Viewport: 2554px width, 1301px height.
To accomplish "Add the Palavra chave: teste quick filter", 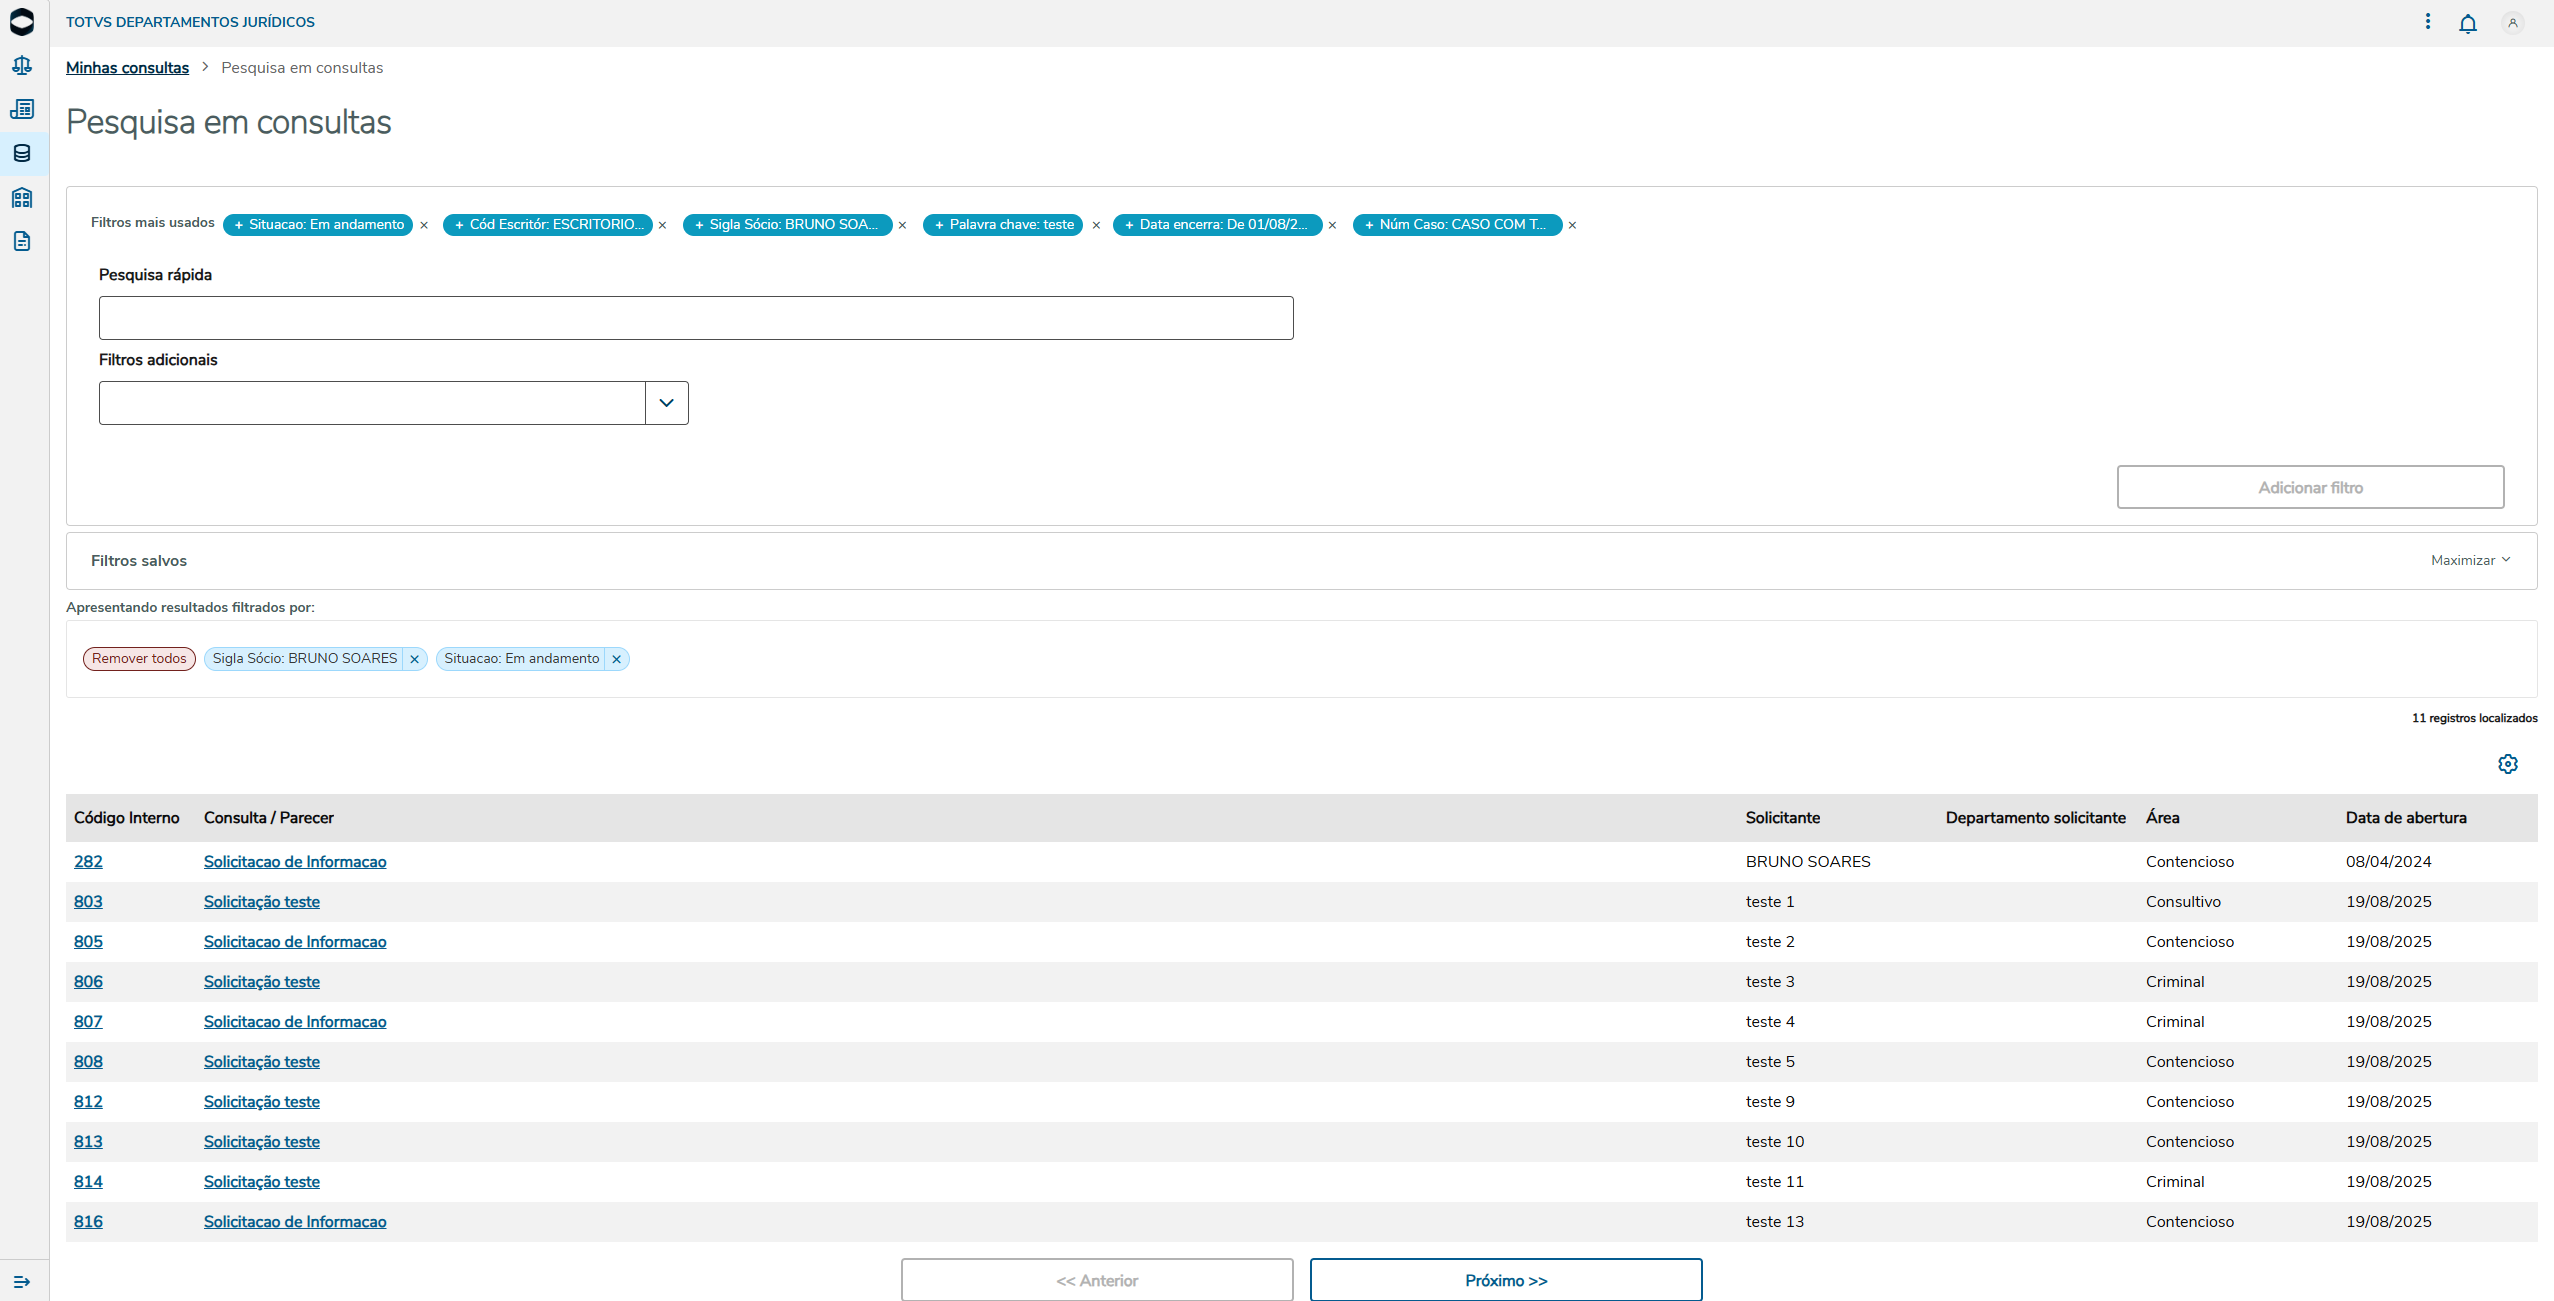I will [x=1002, y=225].
